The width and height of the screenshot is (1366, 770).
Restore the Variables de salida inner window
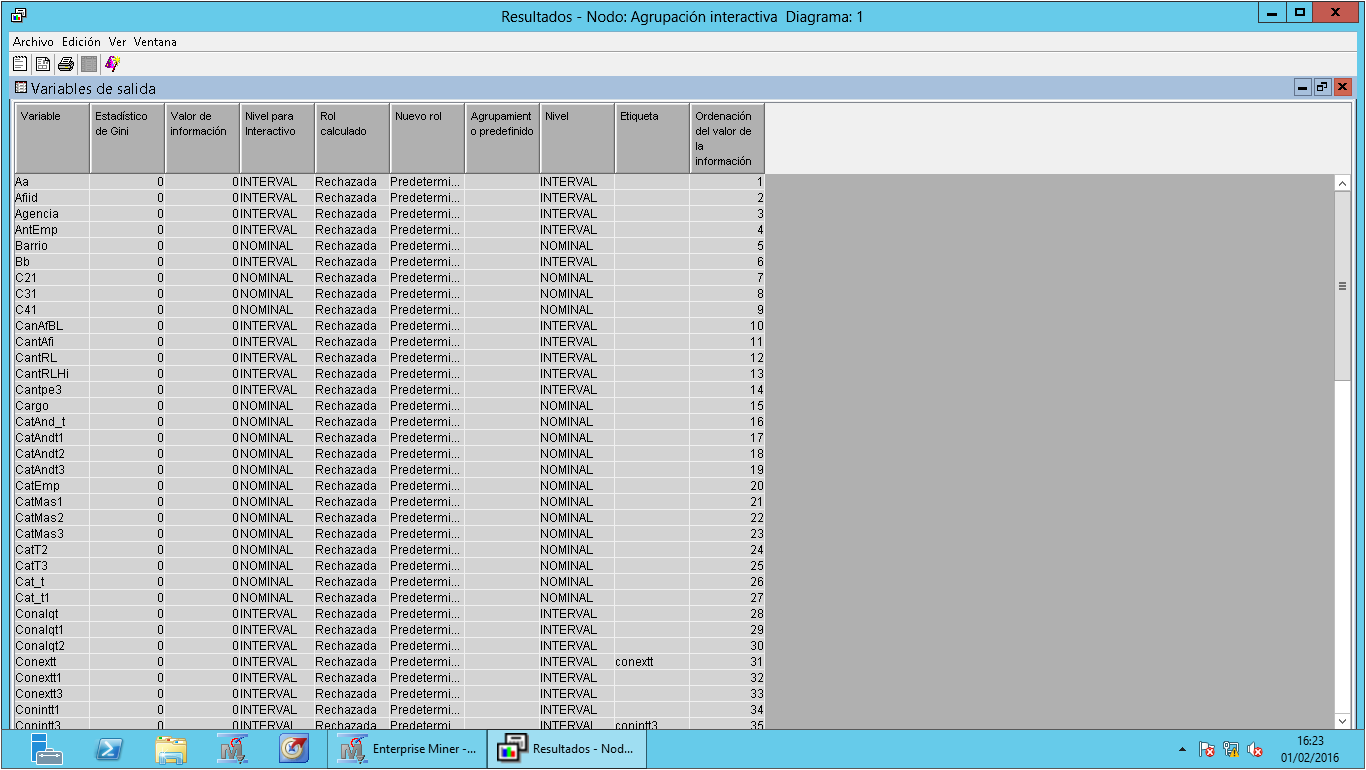(1323, 88)
